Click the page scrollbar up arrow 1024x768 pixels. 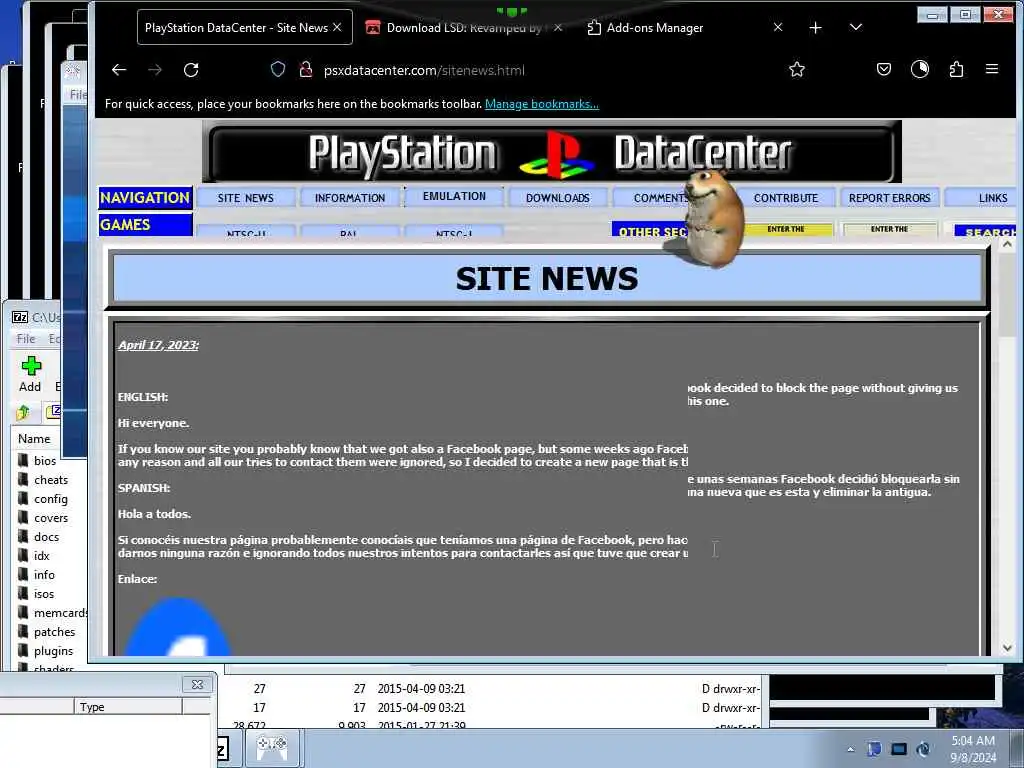1007,244
